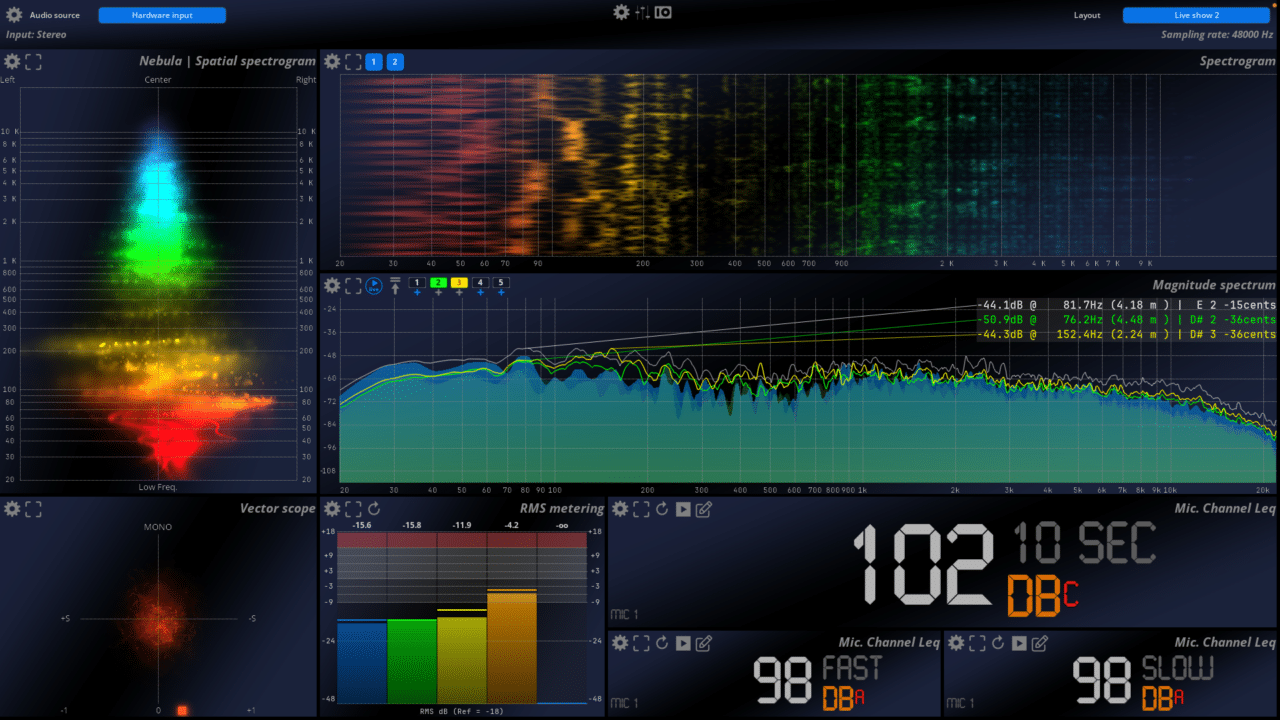Toggle the green curve slot 2 in Magnitude spectrum
The height and width of the screenshot is (720, 1280).
pyautogui.click(x=438, y=283)
